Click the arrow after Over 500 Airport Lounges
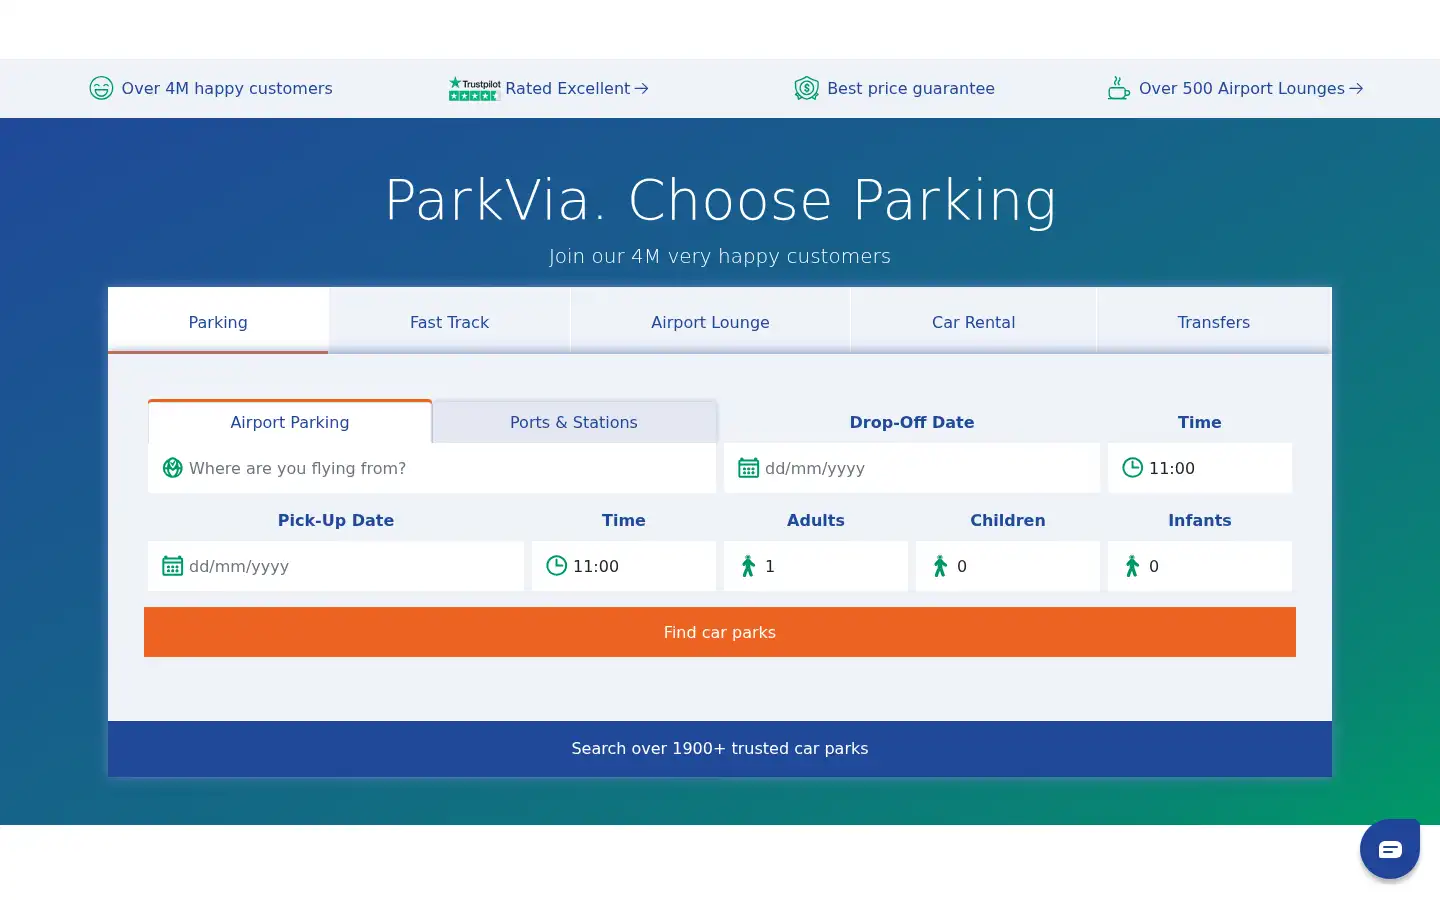 click(x=1356, y=88)
